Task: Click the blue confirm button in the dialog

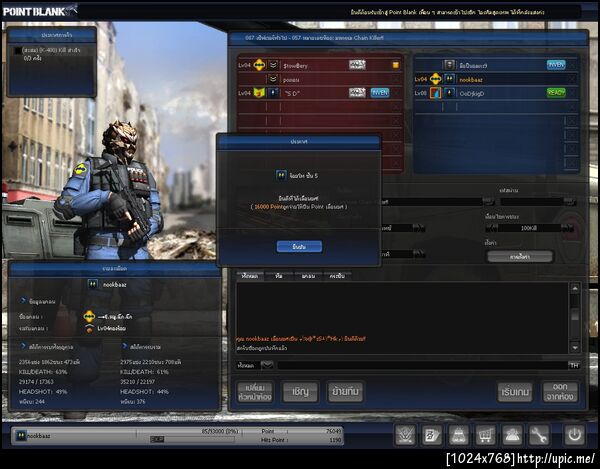Action: (x=299, y=247)
